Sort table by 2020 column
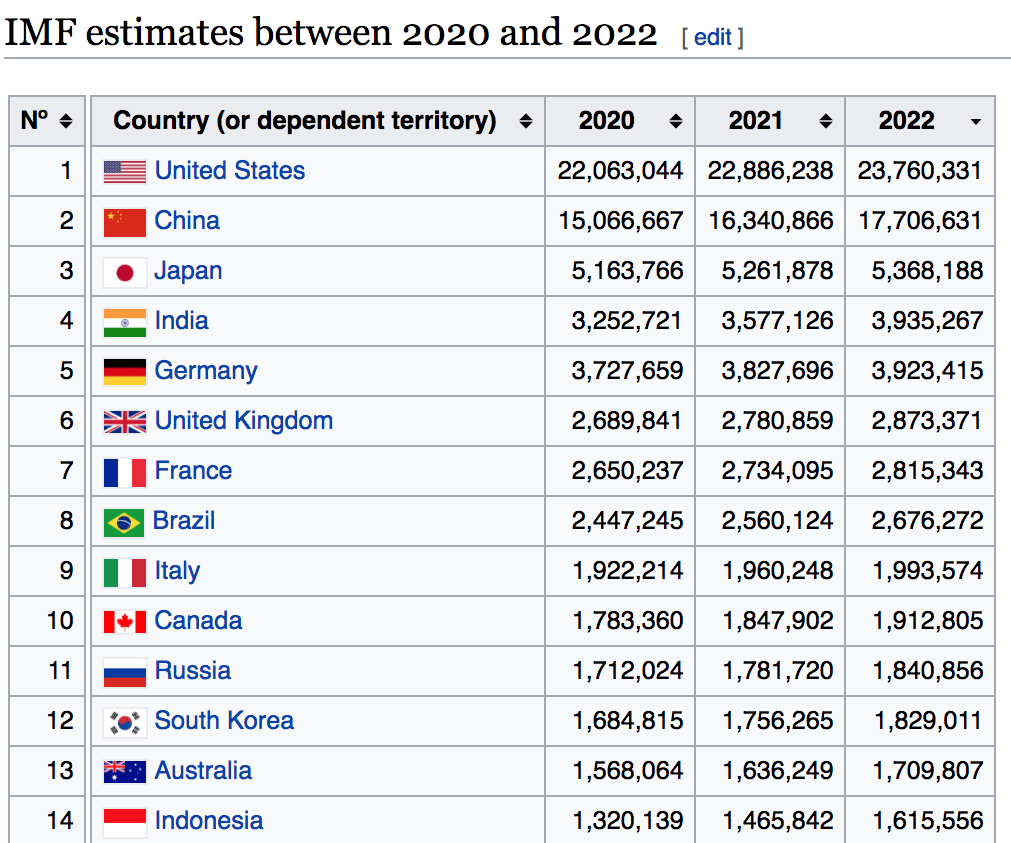The image size is (1011, 843). pyautogui.click(x=675, y=122)
